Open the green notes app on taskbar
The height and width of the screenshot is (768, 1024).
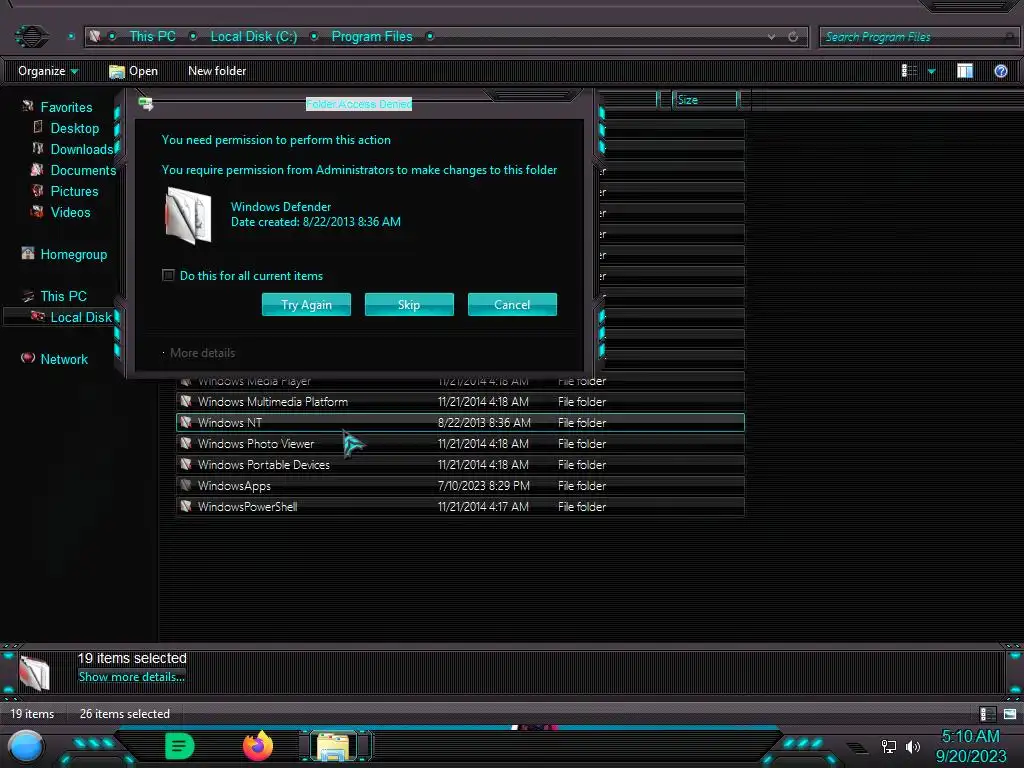coord(180,746)
